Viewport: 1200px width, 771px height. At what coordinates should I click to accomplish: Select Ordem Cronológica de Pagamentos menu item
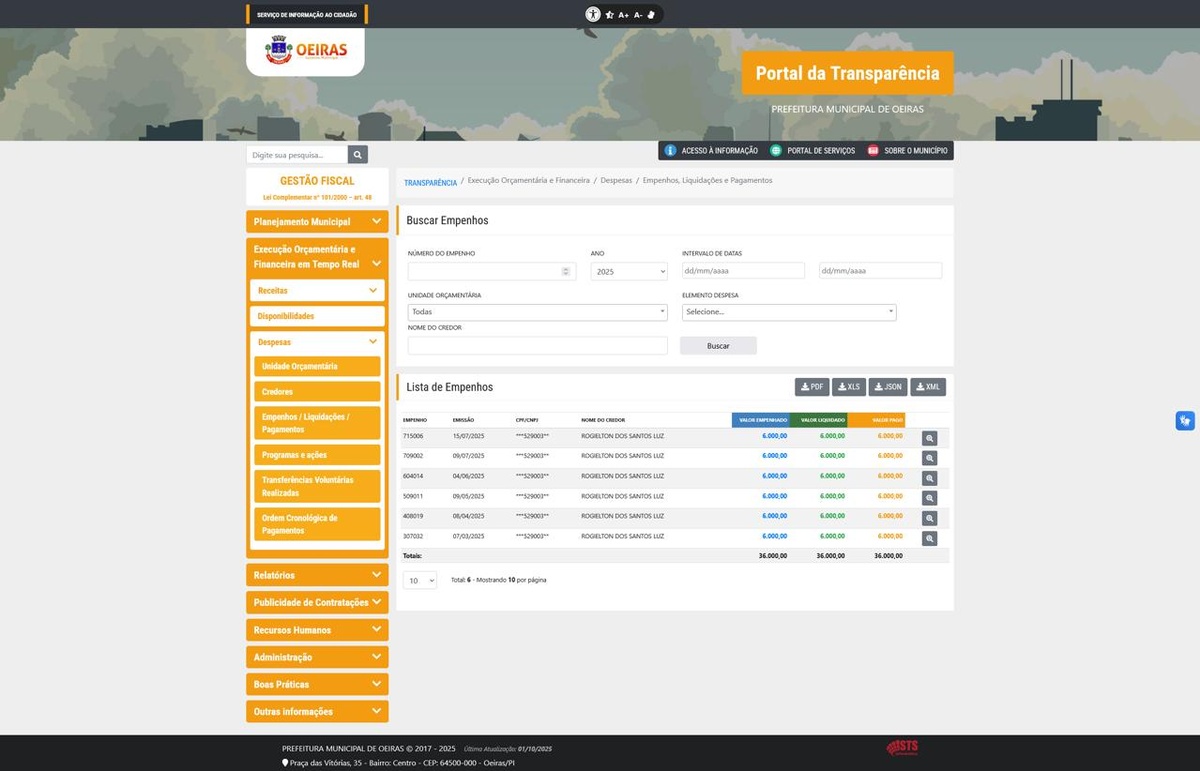(317, 524)
